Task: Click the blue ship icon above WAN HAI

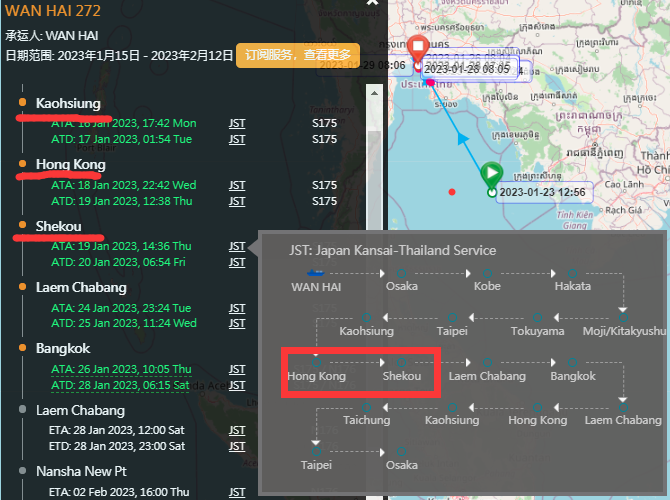Action: (x=316, y=273)
